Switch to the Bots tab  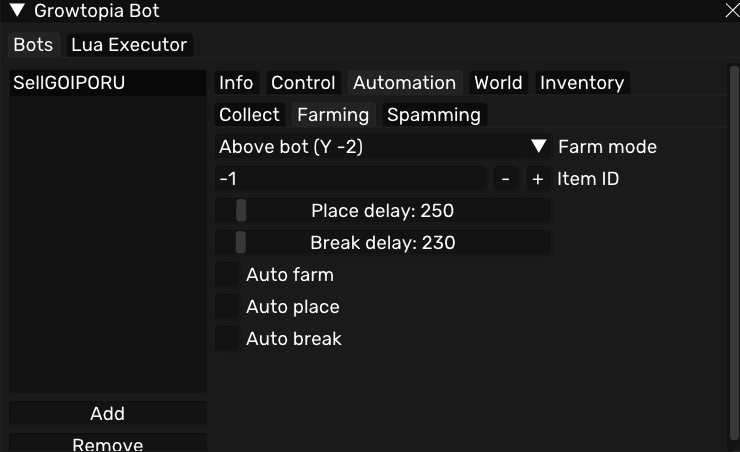[33, 45]
